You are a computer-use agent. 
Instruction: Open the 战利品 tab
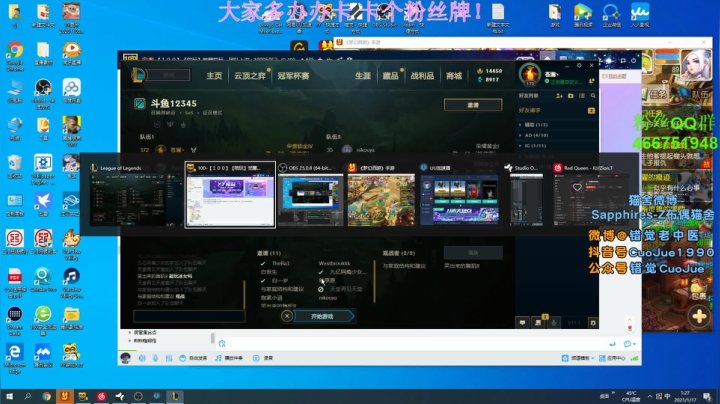click(422, 76)
